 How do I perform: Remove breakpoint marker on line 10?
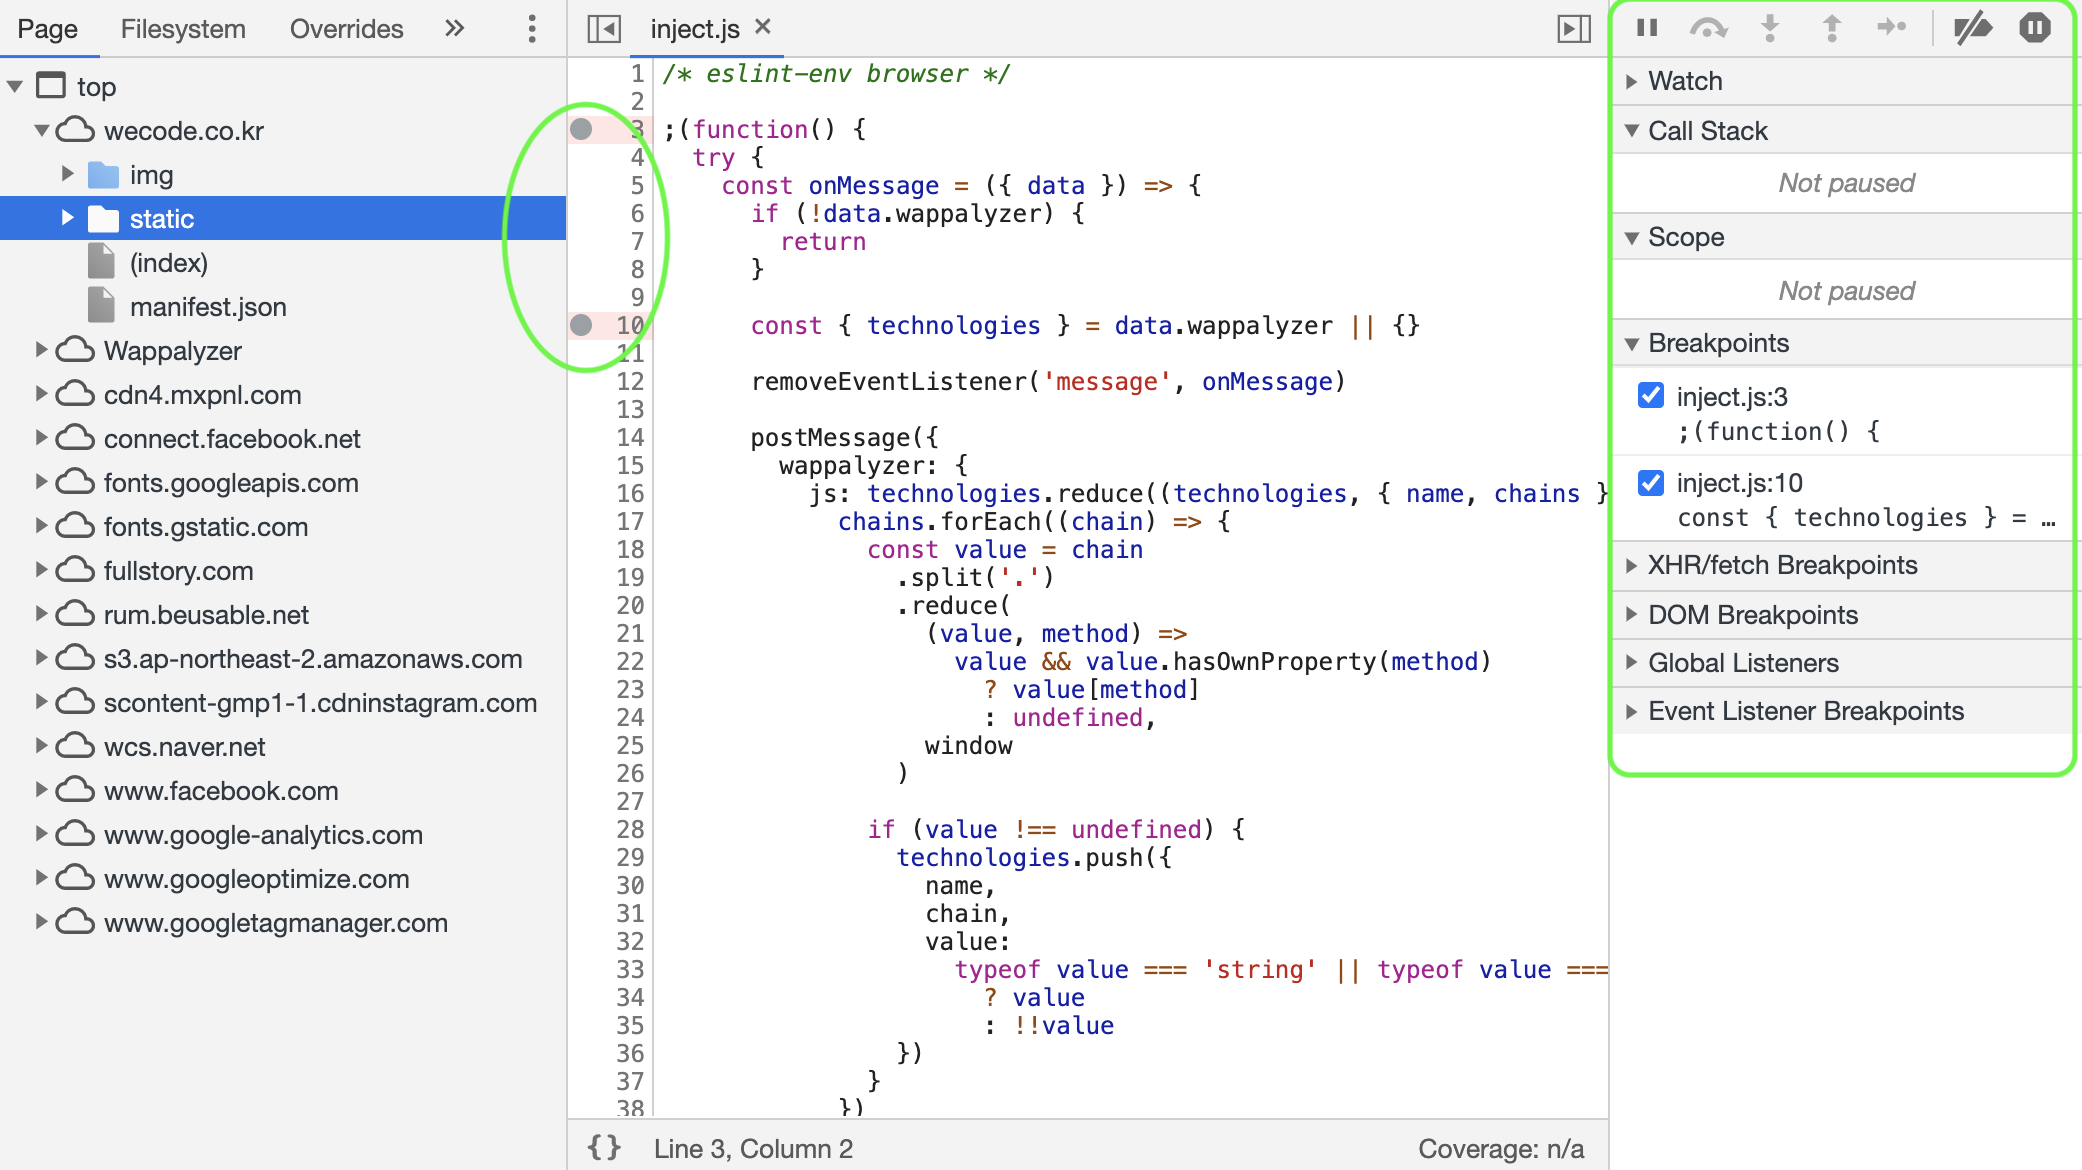[x=581, y=325]
